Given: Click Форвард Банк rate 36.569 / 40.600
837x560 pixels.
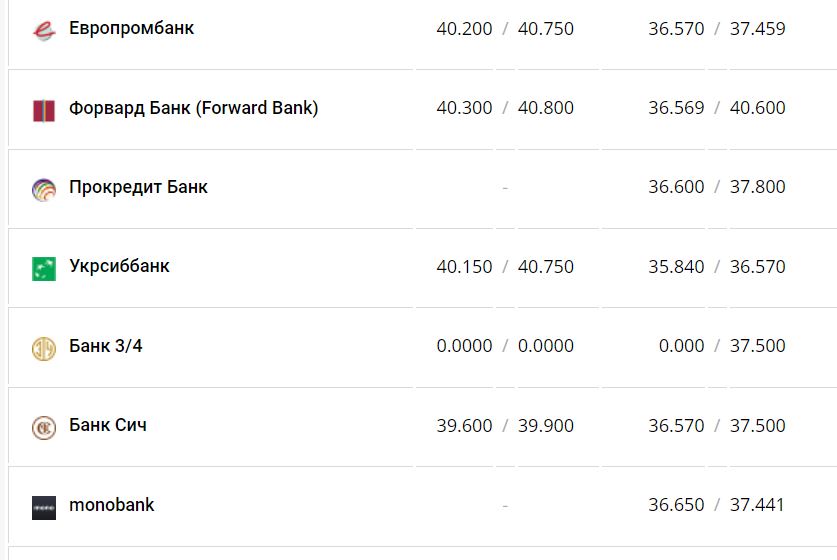Looking at the screenshot, I should click(x=716, y=108).
